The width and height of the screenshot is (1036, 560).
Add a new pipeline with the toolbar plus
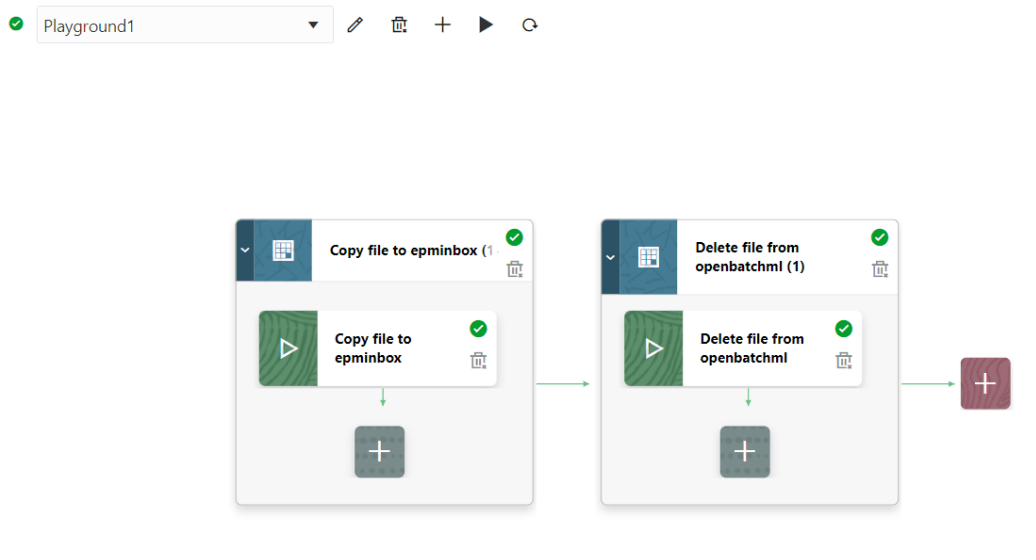click(443, 25)
